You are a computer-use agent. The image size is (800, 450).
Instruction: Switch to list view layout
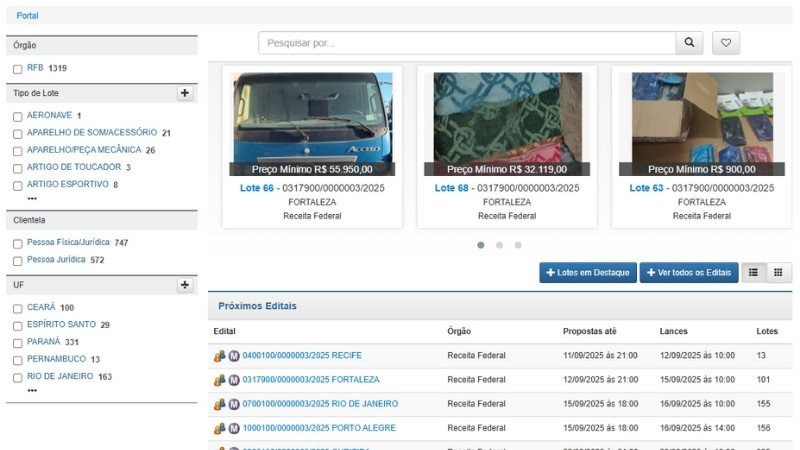coord(753,273)
